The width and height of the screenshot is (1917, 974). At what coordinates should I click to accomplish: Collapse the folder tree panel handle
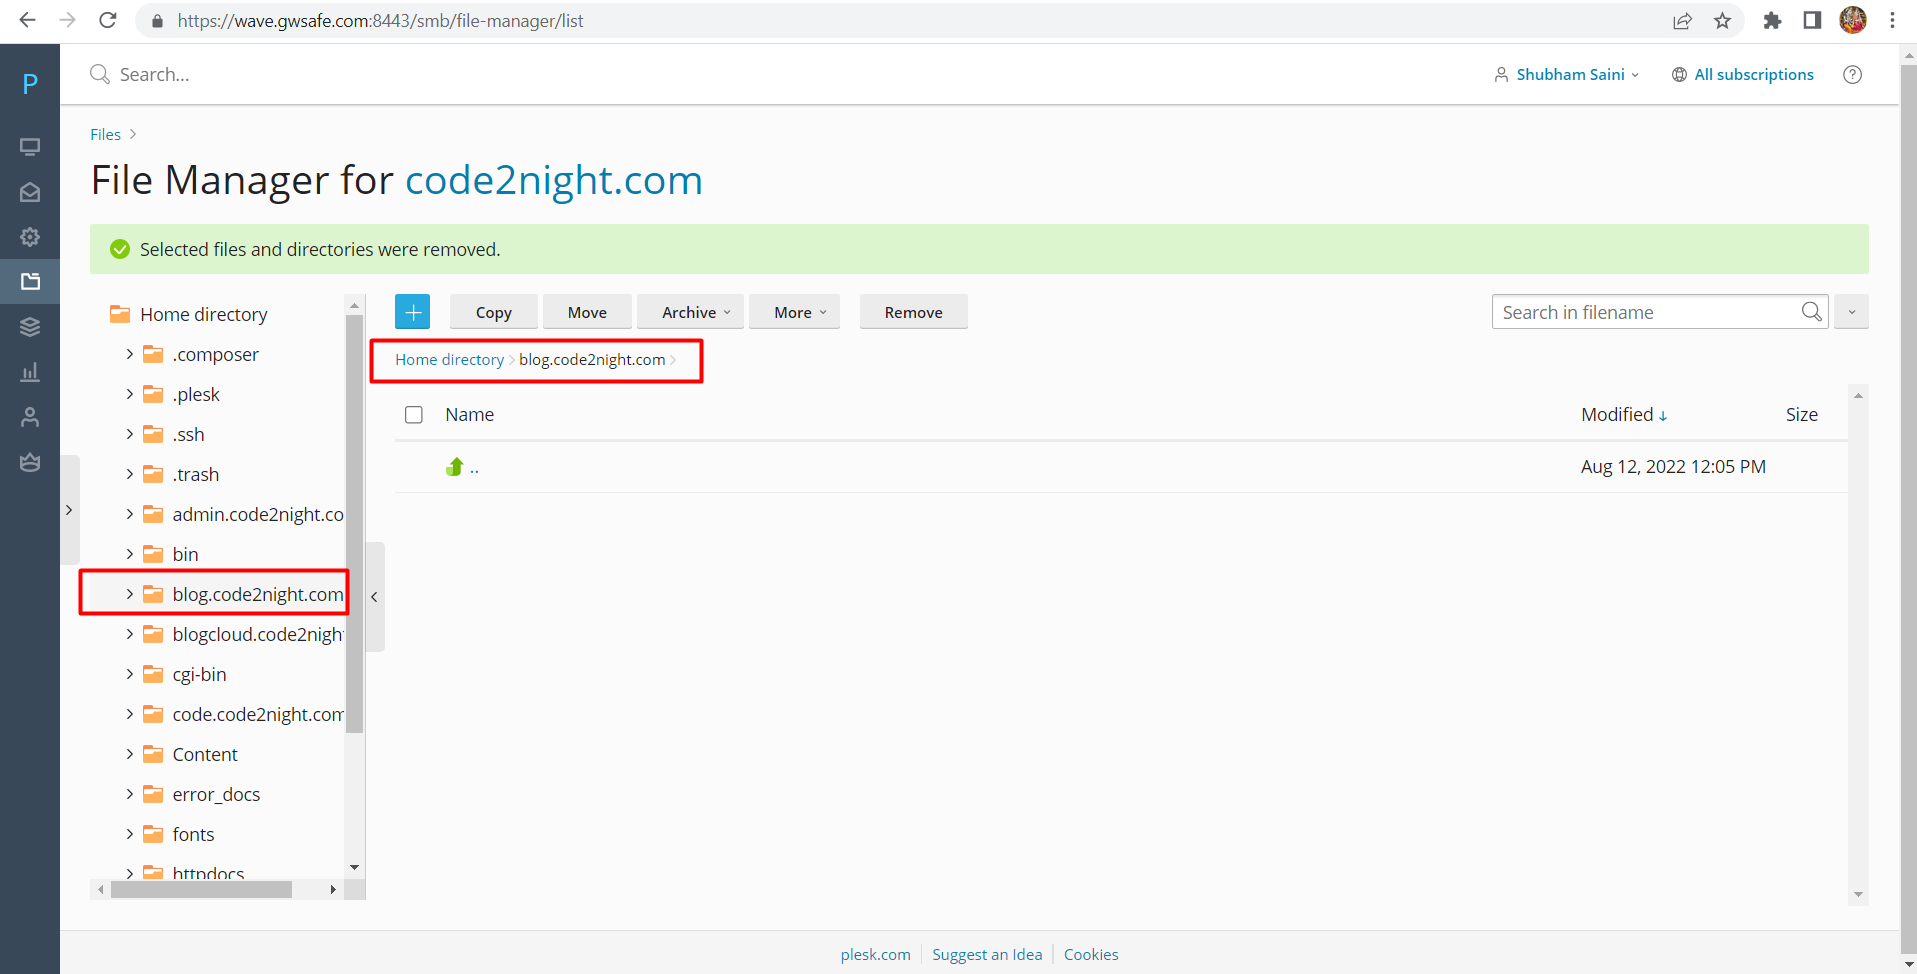tap(375, 597)
